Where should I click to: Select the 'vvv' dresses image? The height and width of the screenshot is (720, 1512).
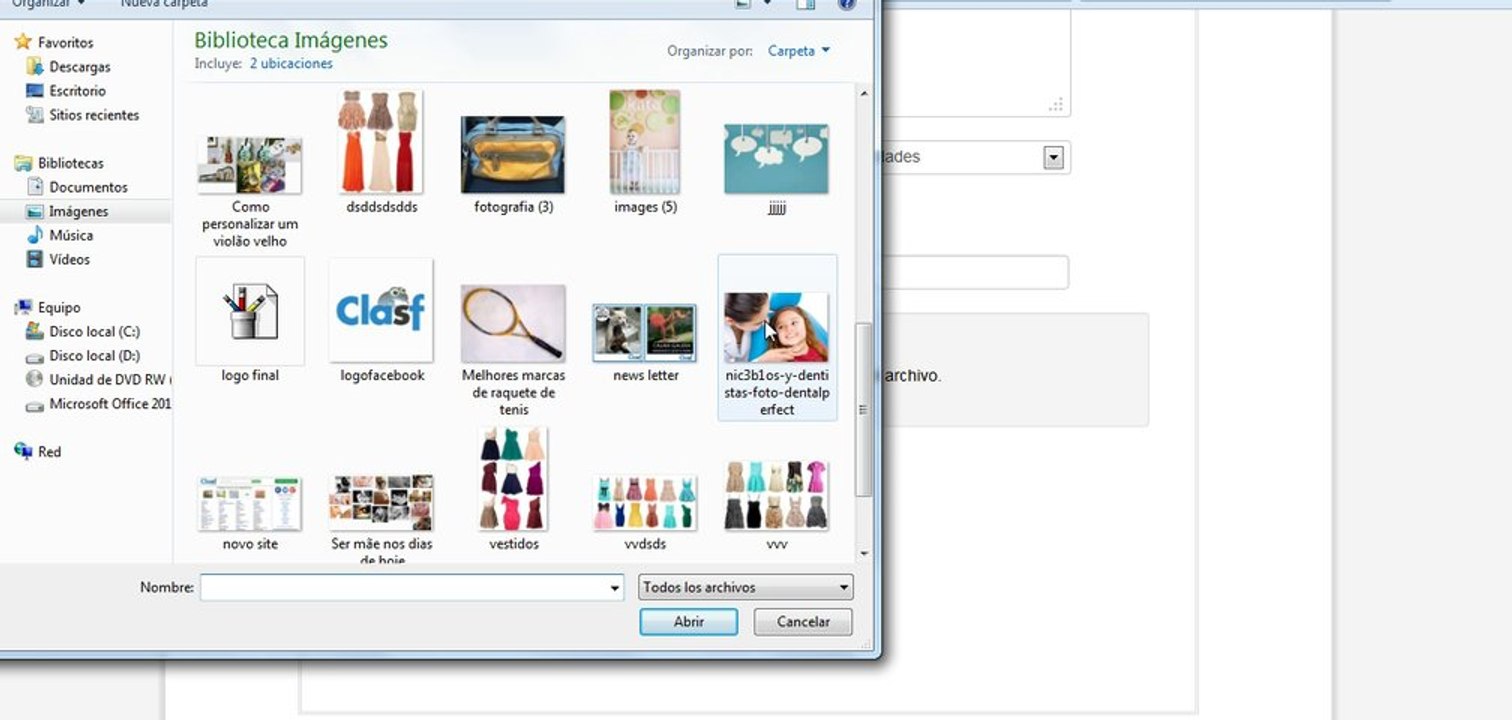click(x=777, y=505)
